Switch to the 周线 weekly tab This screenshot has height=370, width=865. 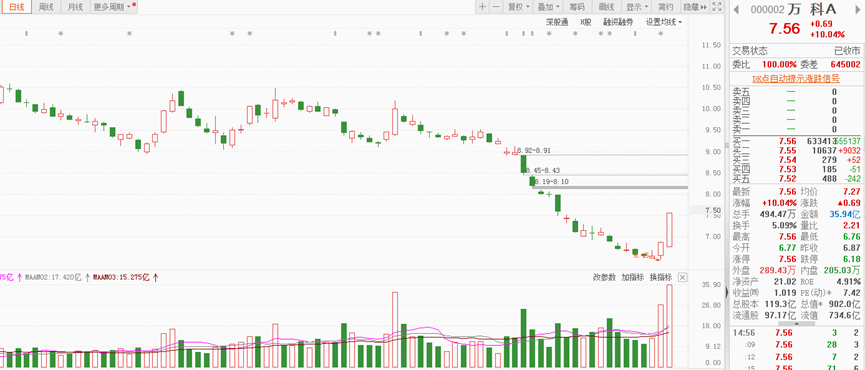coord(46,7)
